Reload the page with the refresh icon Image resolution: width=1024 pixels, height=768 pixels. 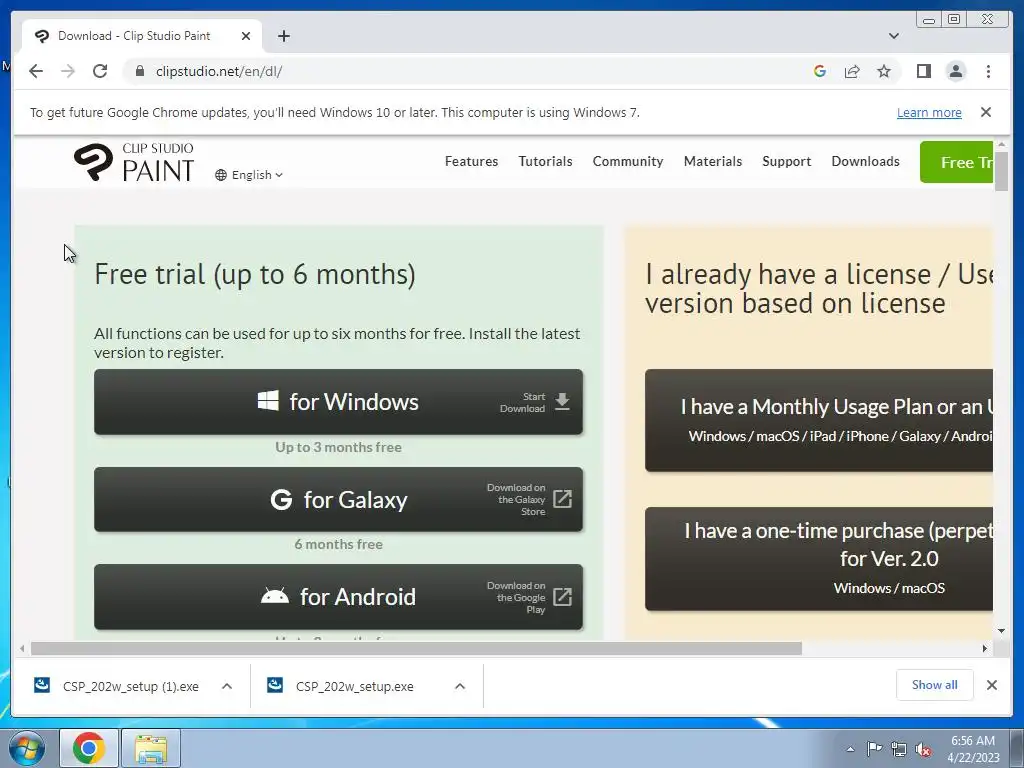click(100, 71)
